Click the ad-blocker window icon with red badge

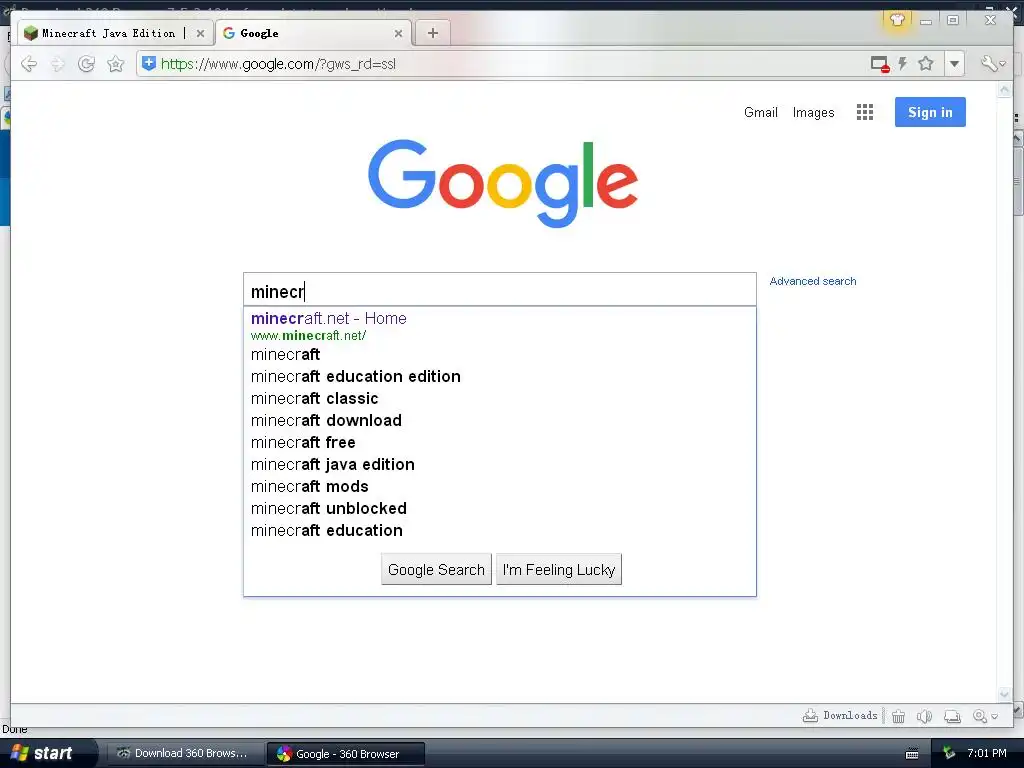click(x=880, y=64)
